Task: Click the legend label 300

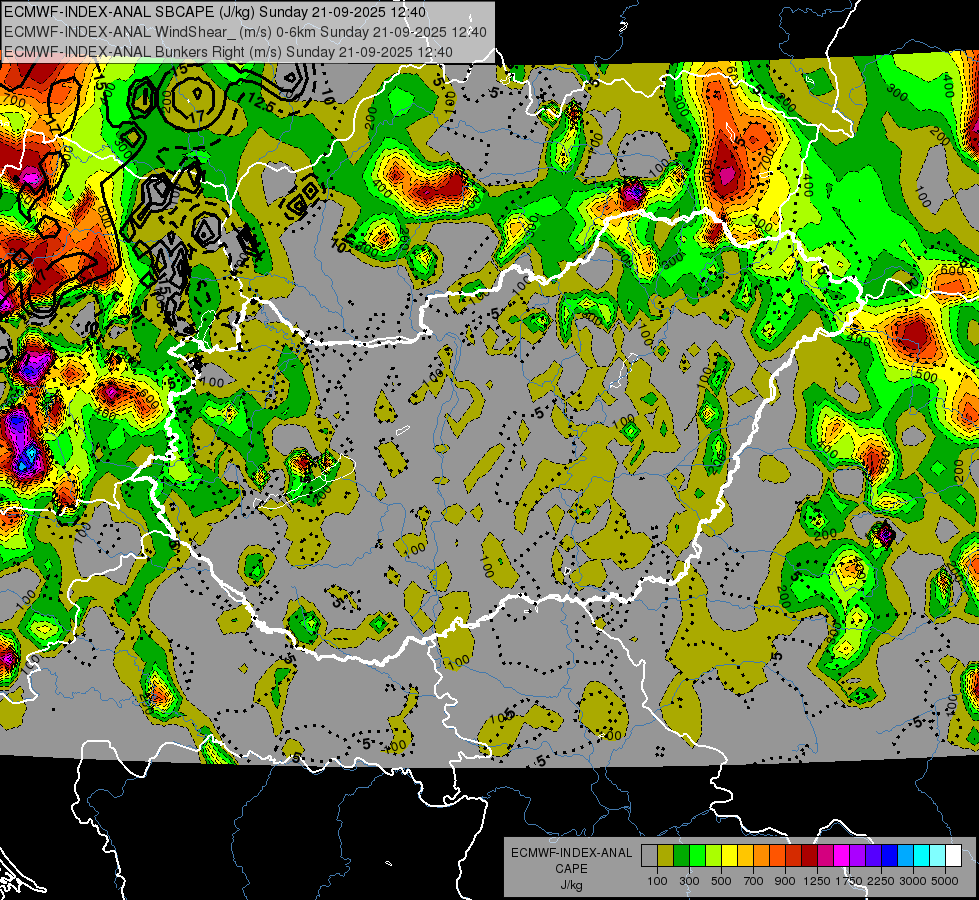Action: pos(689,881)
